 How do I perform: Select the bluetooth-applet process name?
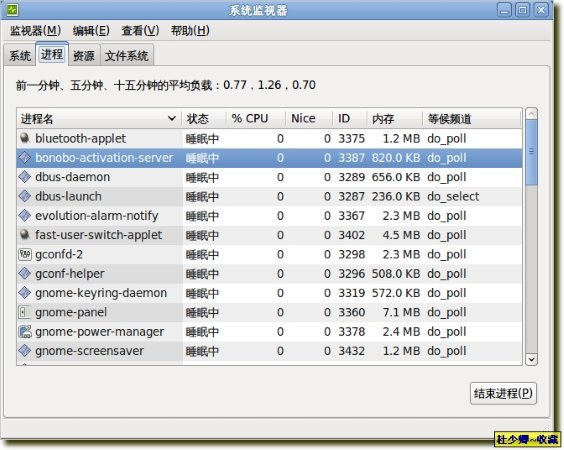(81, 138)
